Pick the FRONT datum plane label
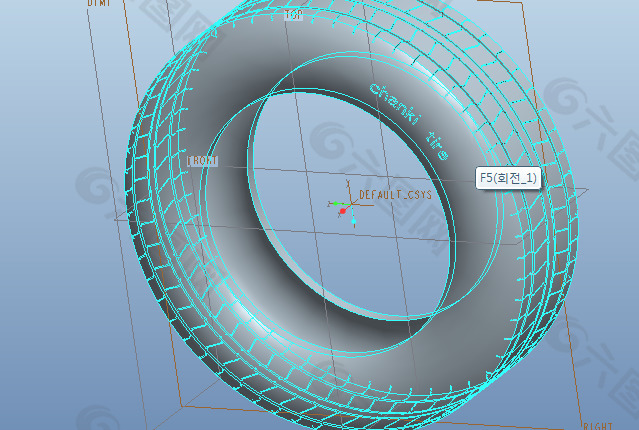 click(x=202, y=160)
